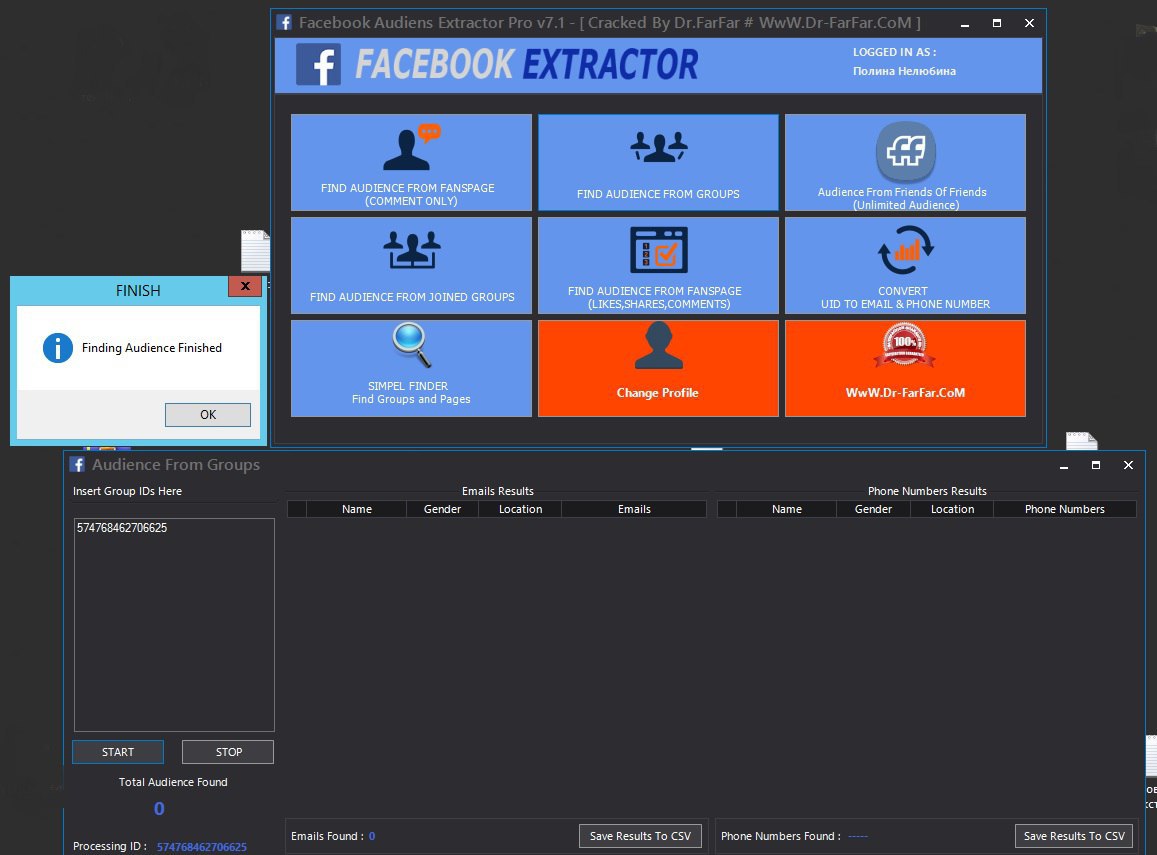Click the Processing ID value 574768462706625
This screenshot has width=1157, height=855.
[201, 847]
